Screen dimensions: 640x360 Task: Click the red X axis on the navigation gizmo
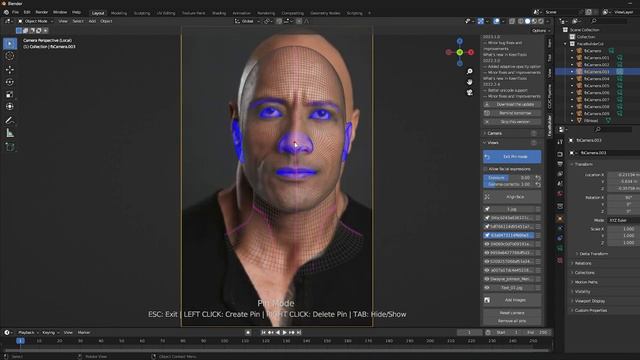coord(471,52)
